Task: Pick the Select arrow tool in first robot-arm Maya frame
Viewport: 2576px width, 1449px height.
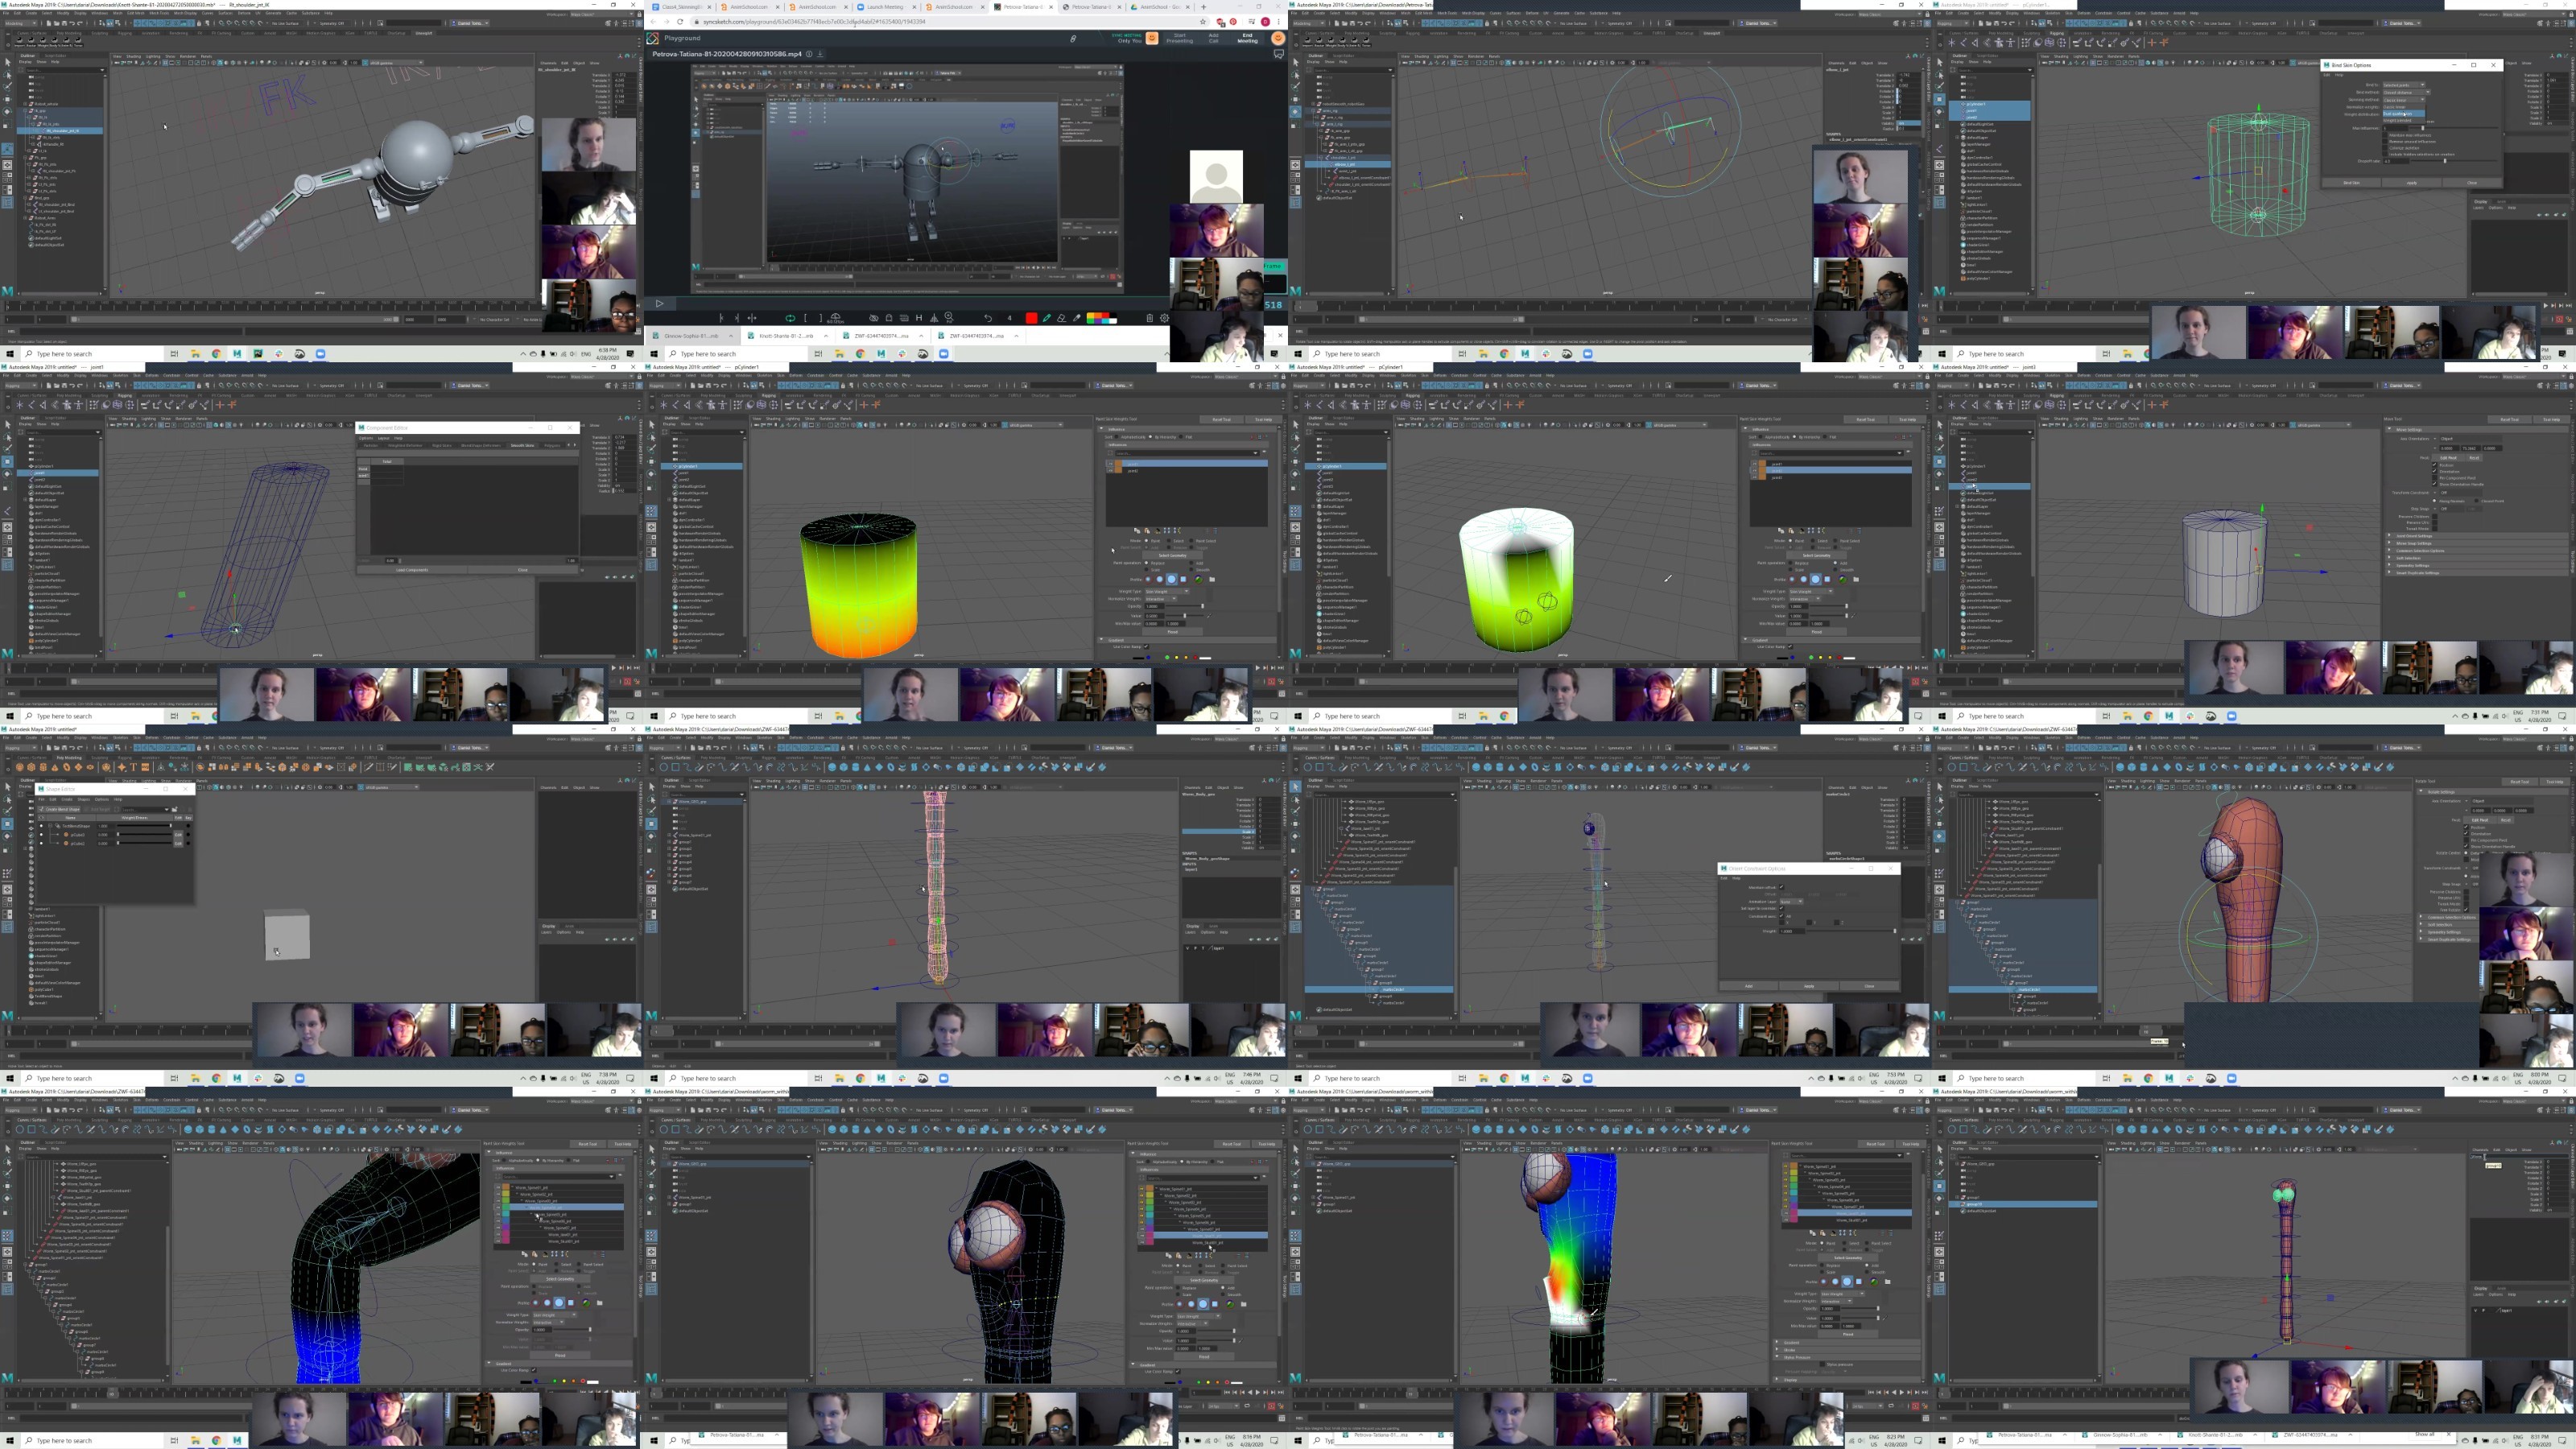Action: click(x=8, y=63)
